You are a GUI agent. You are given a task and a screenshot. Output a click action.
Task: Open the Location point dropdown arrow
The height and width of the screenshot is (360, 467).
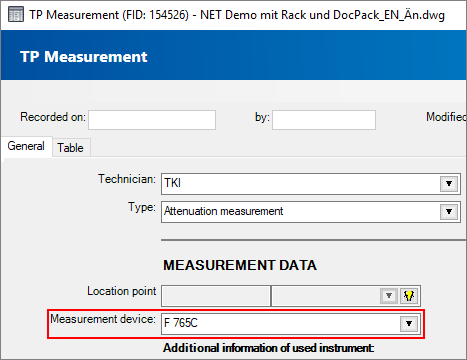[x=389, y=296]
